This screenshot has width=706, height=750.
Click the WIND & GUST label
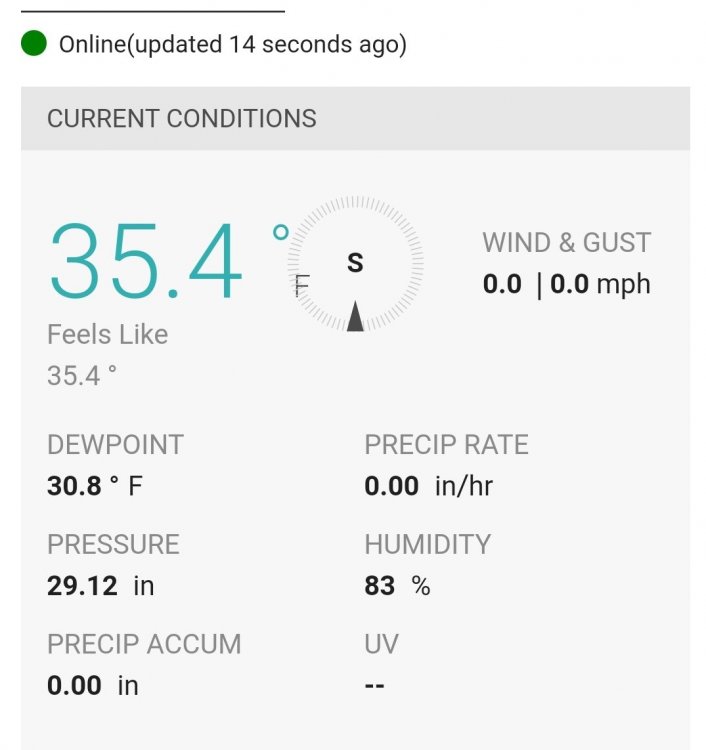[x=566, y=242]
